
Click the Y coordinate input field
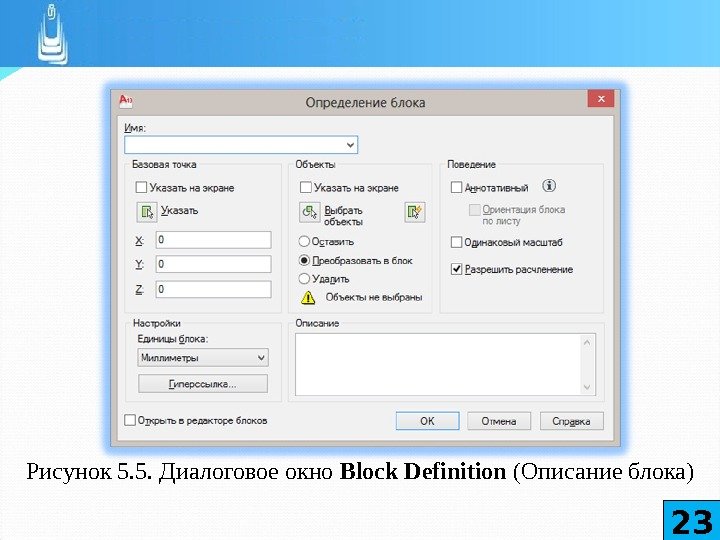(x=214, y=264)
